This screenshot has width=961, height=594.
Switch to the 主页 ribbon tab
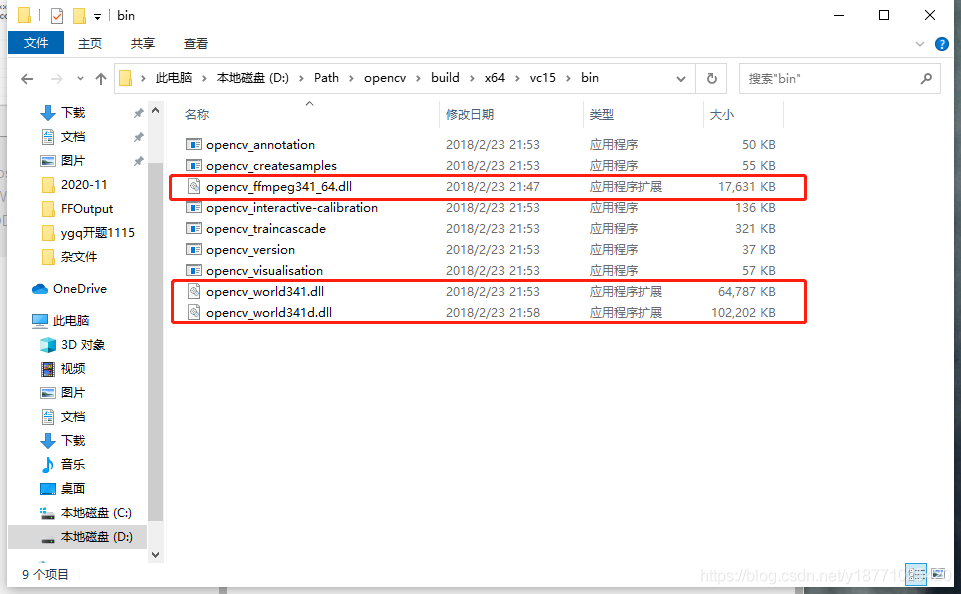click(89, 44)
